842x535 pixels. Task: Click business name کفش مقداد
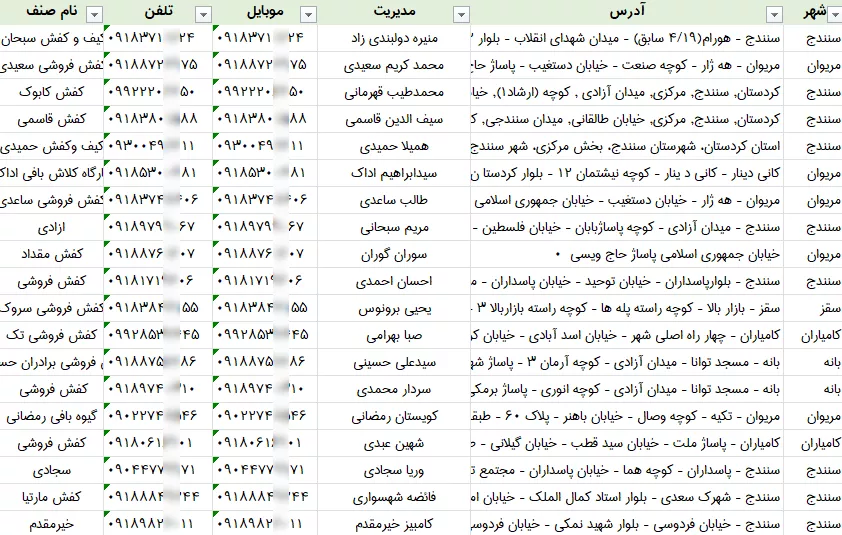point(52,254)
